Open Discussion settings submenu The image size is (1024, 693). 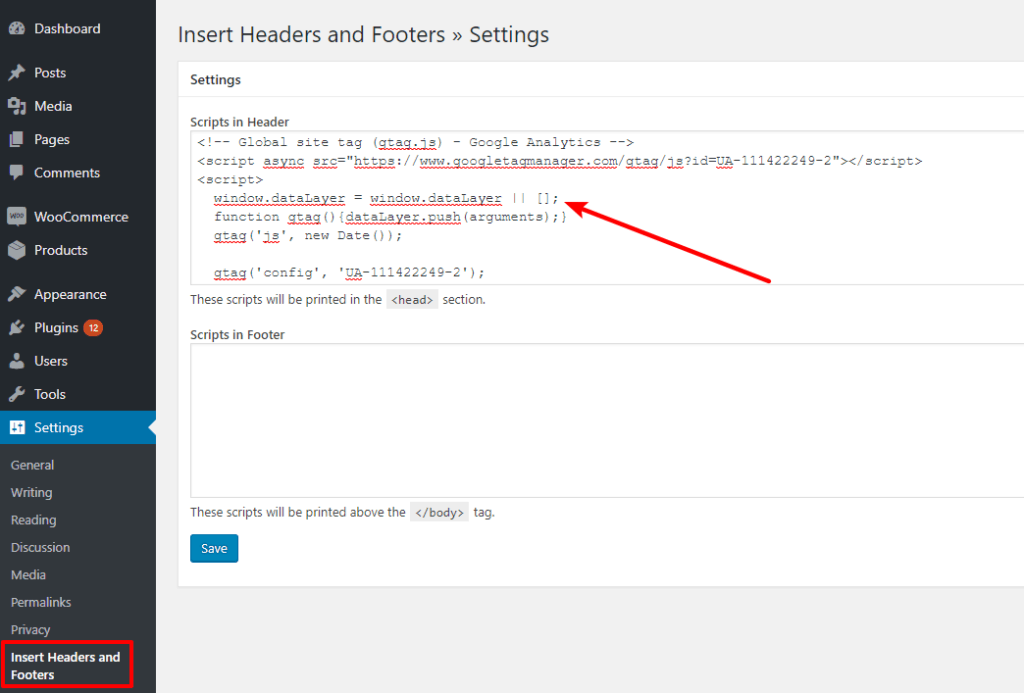[x=40, y=547]
